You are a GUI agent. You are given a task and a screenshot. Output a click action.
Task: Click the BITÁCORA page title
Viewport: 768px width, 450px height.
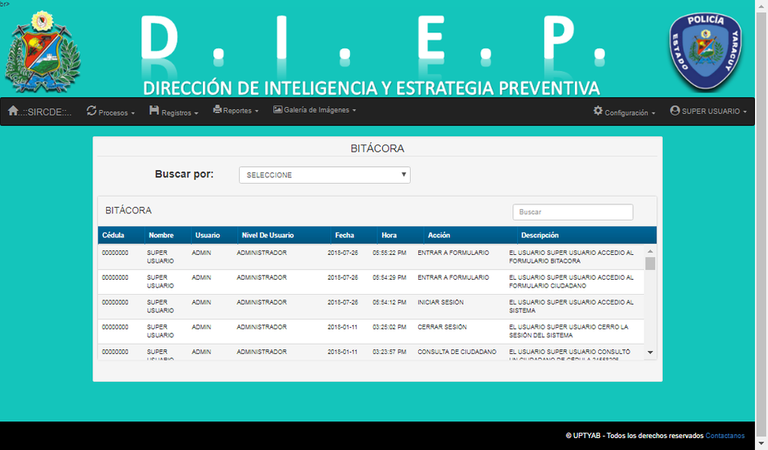[377, 148]
